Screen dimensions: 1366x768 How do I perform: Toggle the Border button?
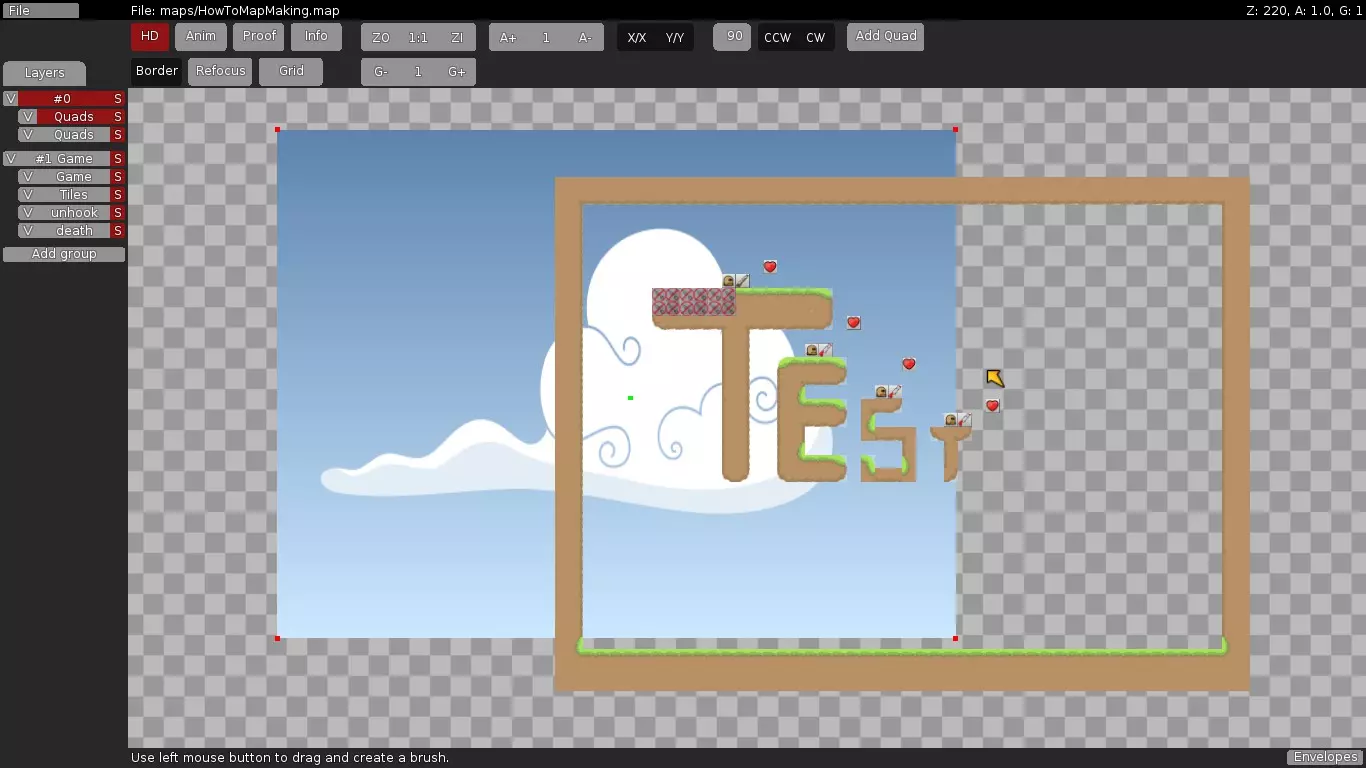click(x=157, y=72)
